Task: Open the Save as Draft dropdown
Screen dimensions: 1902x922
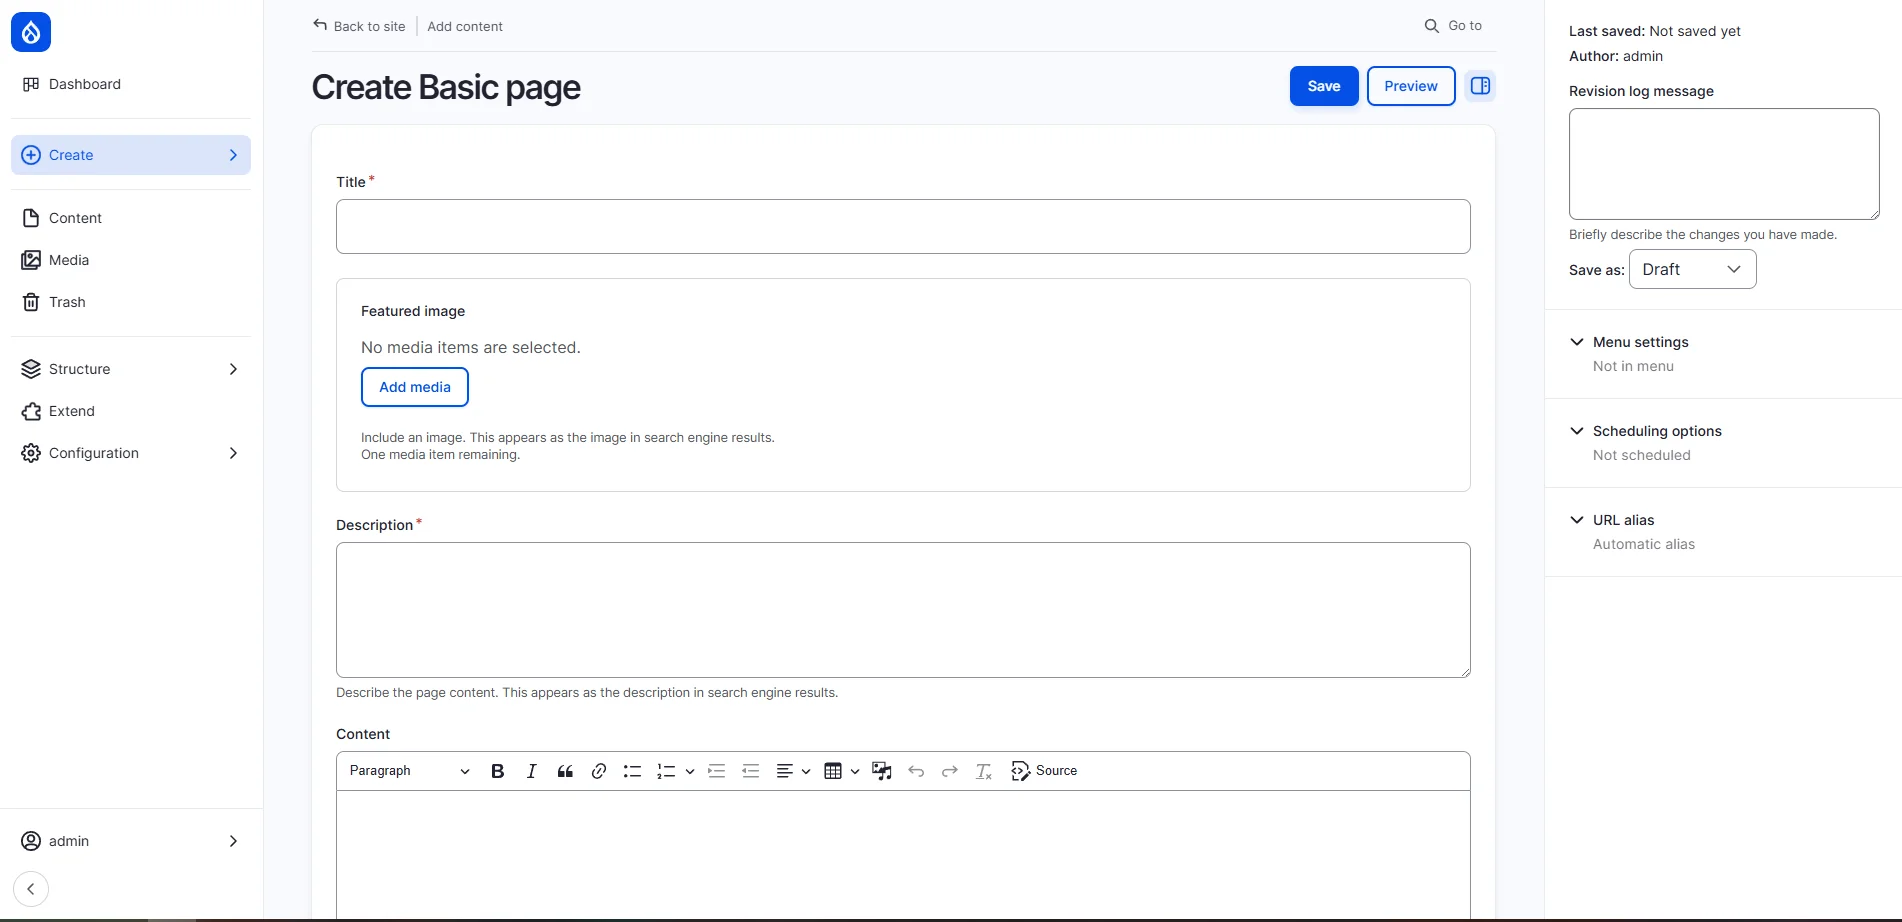Action: (1692, 269)
